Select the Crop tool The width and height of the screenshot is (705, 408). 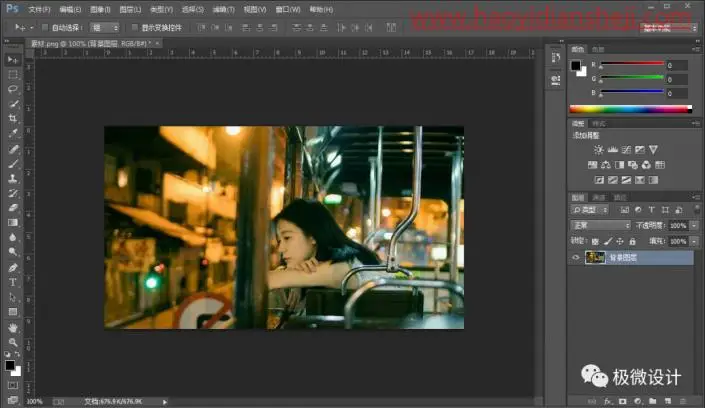pos(13,119)
